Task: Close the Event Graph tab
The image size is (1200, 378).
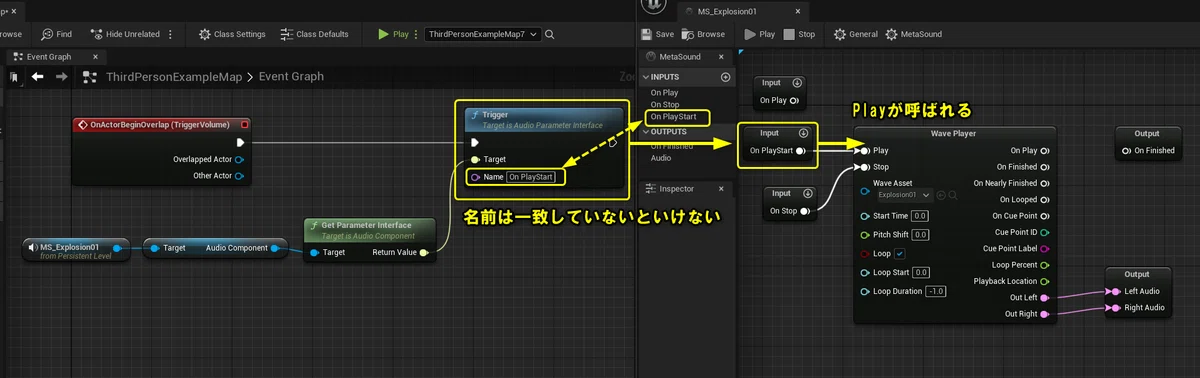Action: [x=96, y=57]
